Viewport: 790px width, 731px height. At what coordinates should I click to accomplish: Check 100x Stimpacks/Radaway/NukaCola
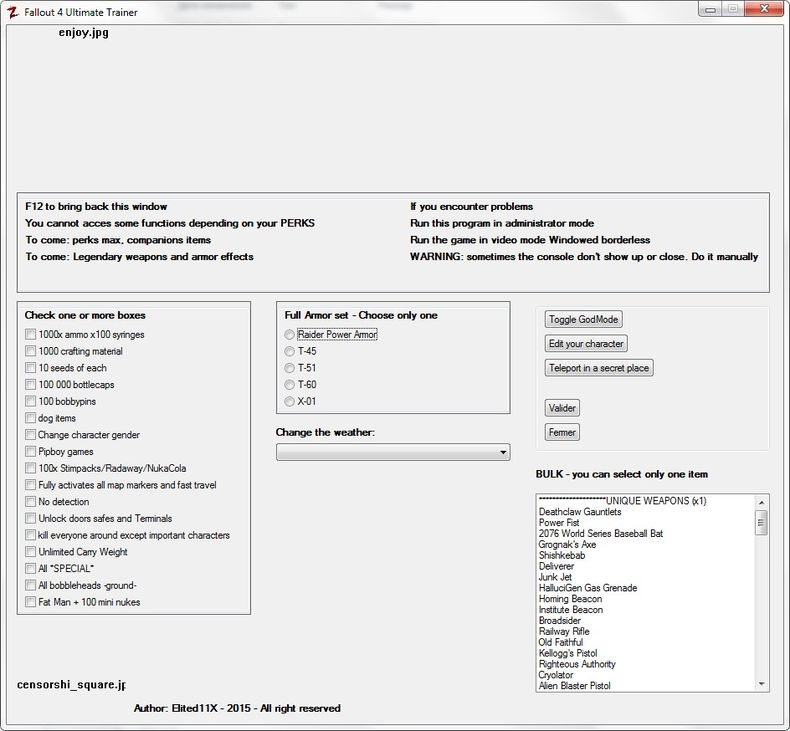tap(31, 468)
